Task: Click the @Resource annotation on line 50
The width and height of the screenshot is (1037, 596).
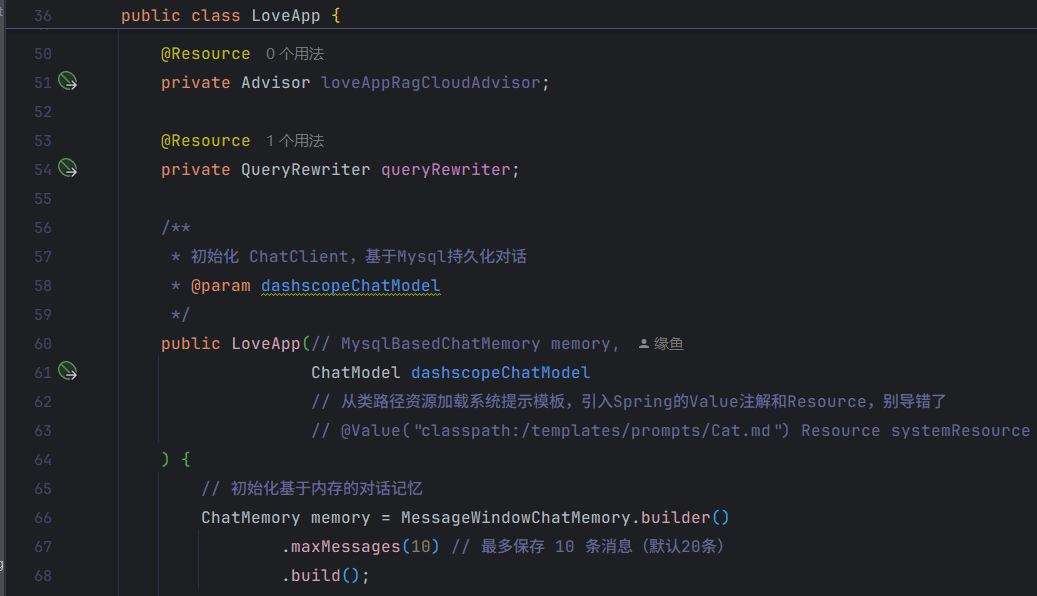Action: [x=205, y=54]
